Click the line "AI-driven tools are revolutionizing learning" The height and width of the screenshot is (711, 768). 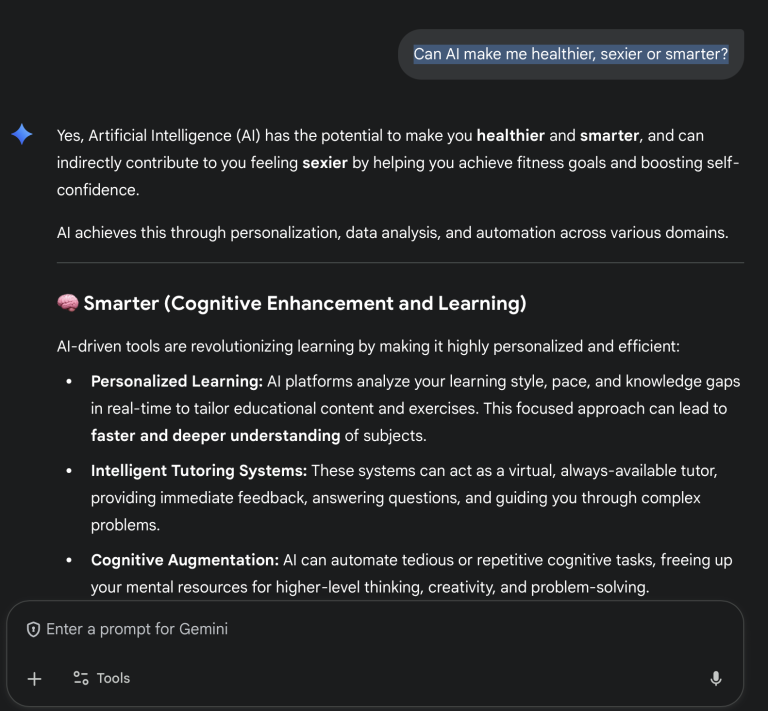coord(368,347)
